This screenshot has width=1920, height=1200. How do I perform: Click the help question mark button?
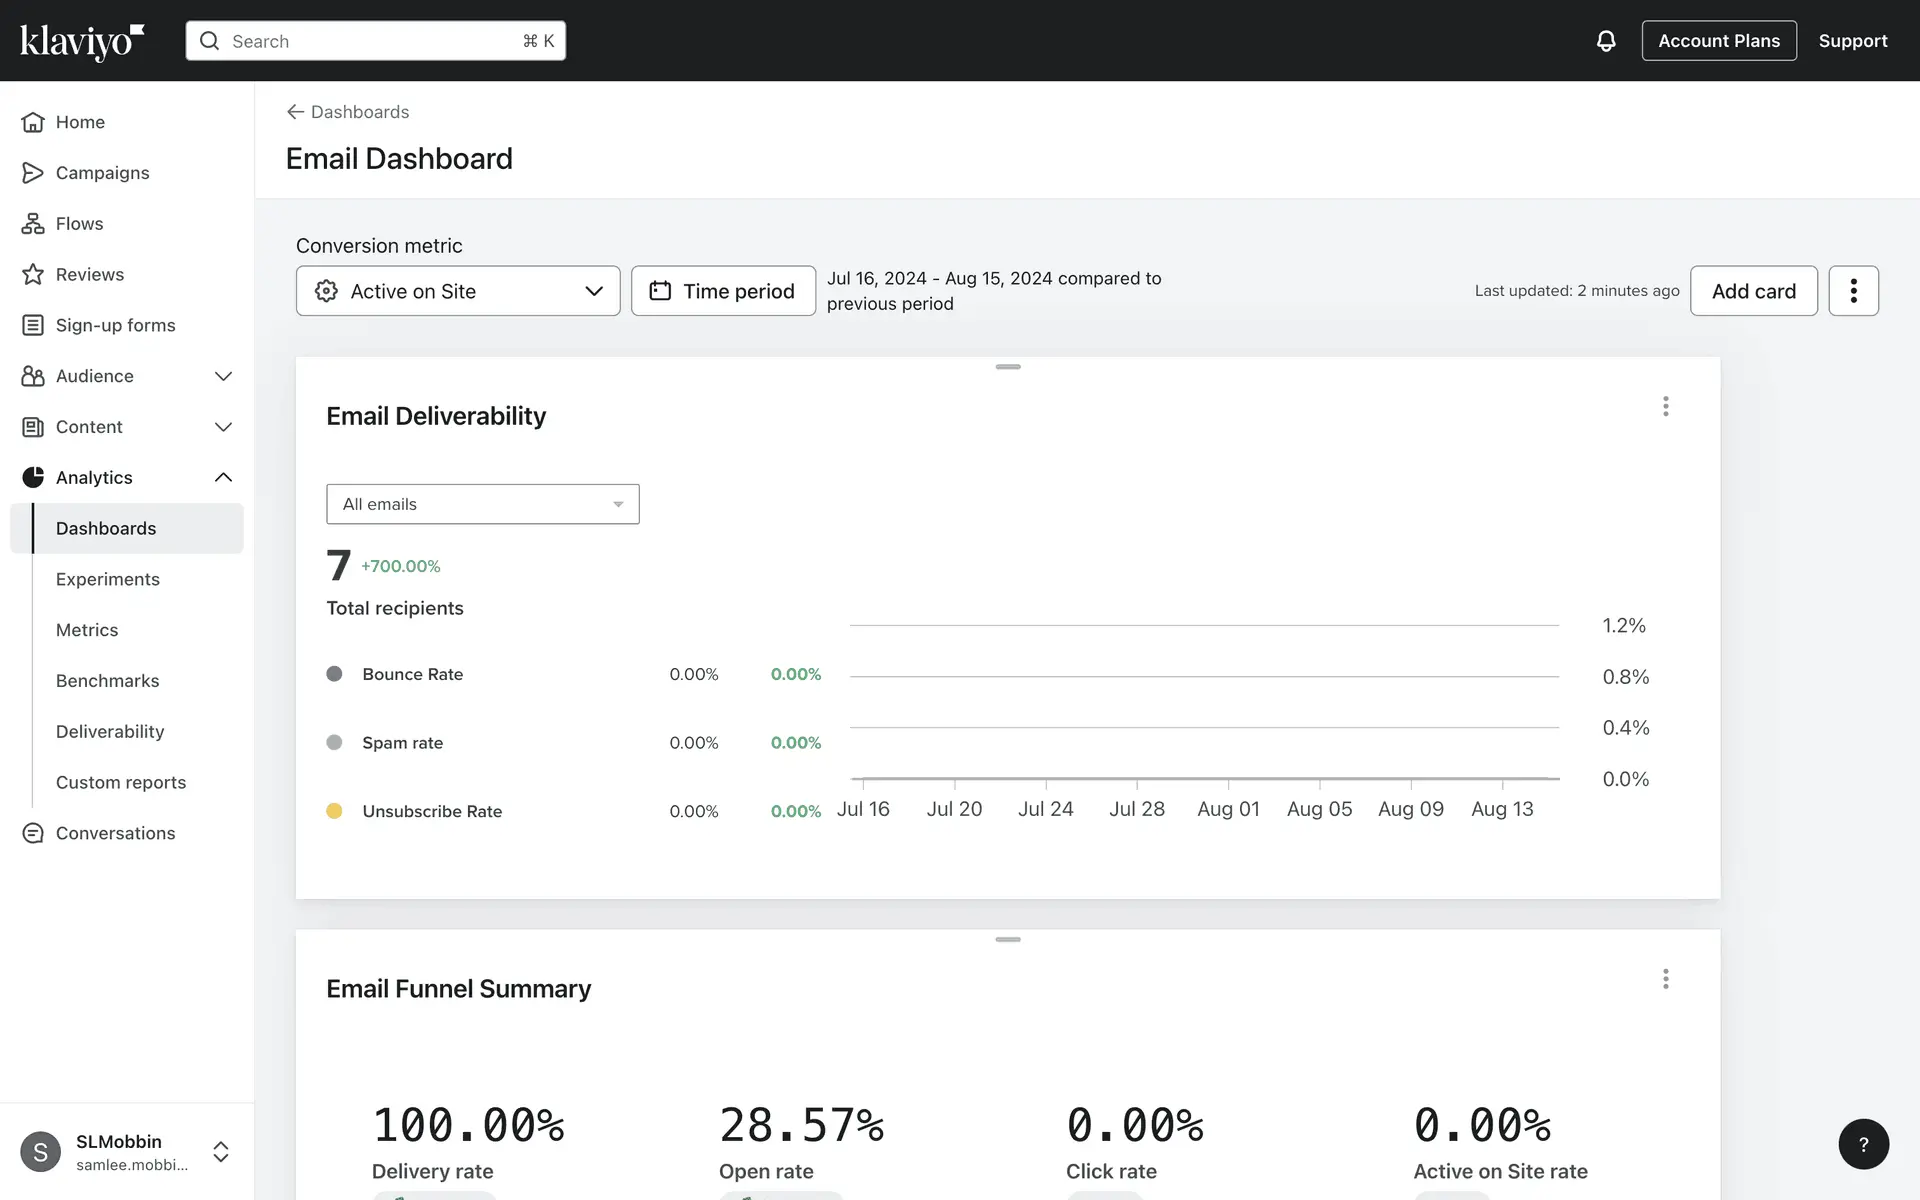pyautogui.click(x=1863, y=1144)
